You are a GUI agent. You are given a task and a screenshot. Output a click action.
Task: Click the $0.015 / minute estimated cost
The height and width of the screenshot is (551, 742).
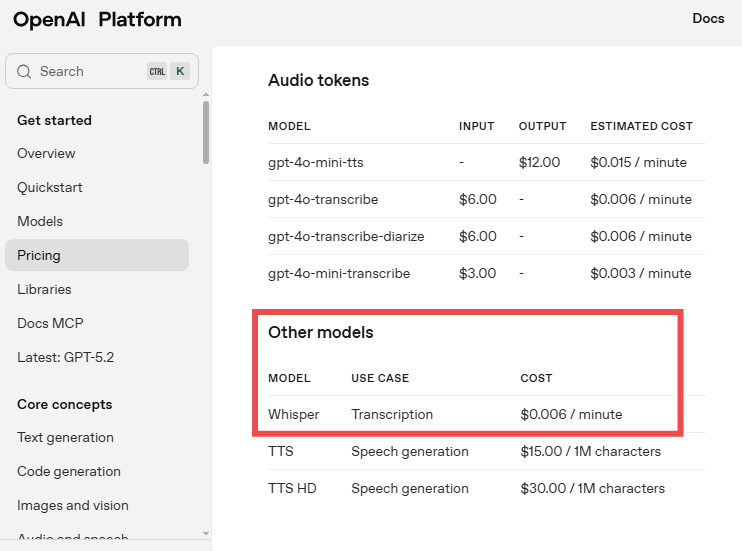coord(638,162)
